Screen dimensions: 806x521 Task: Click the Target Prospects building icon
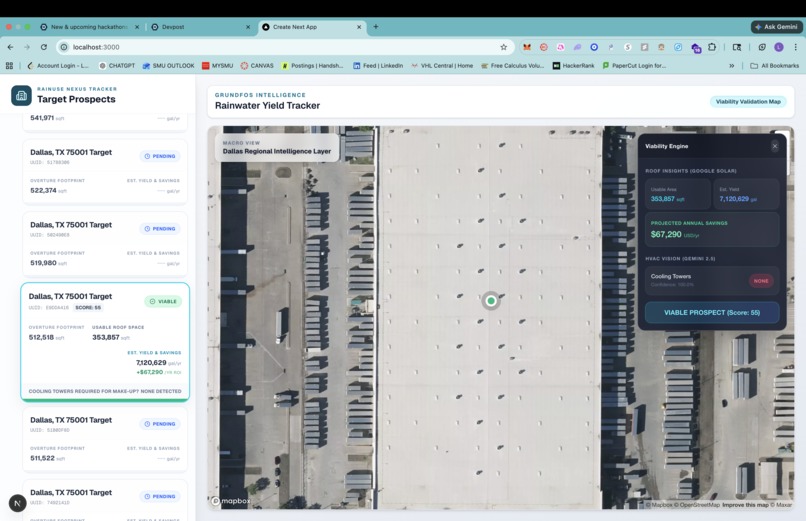click(x=21, y=96)
